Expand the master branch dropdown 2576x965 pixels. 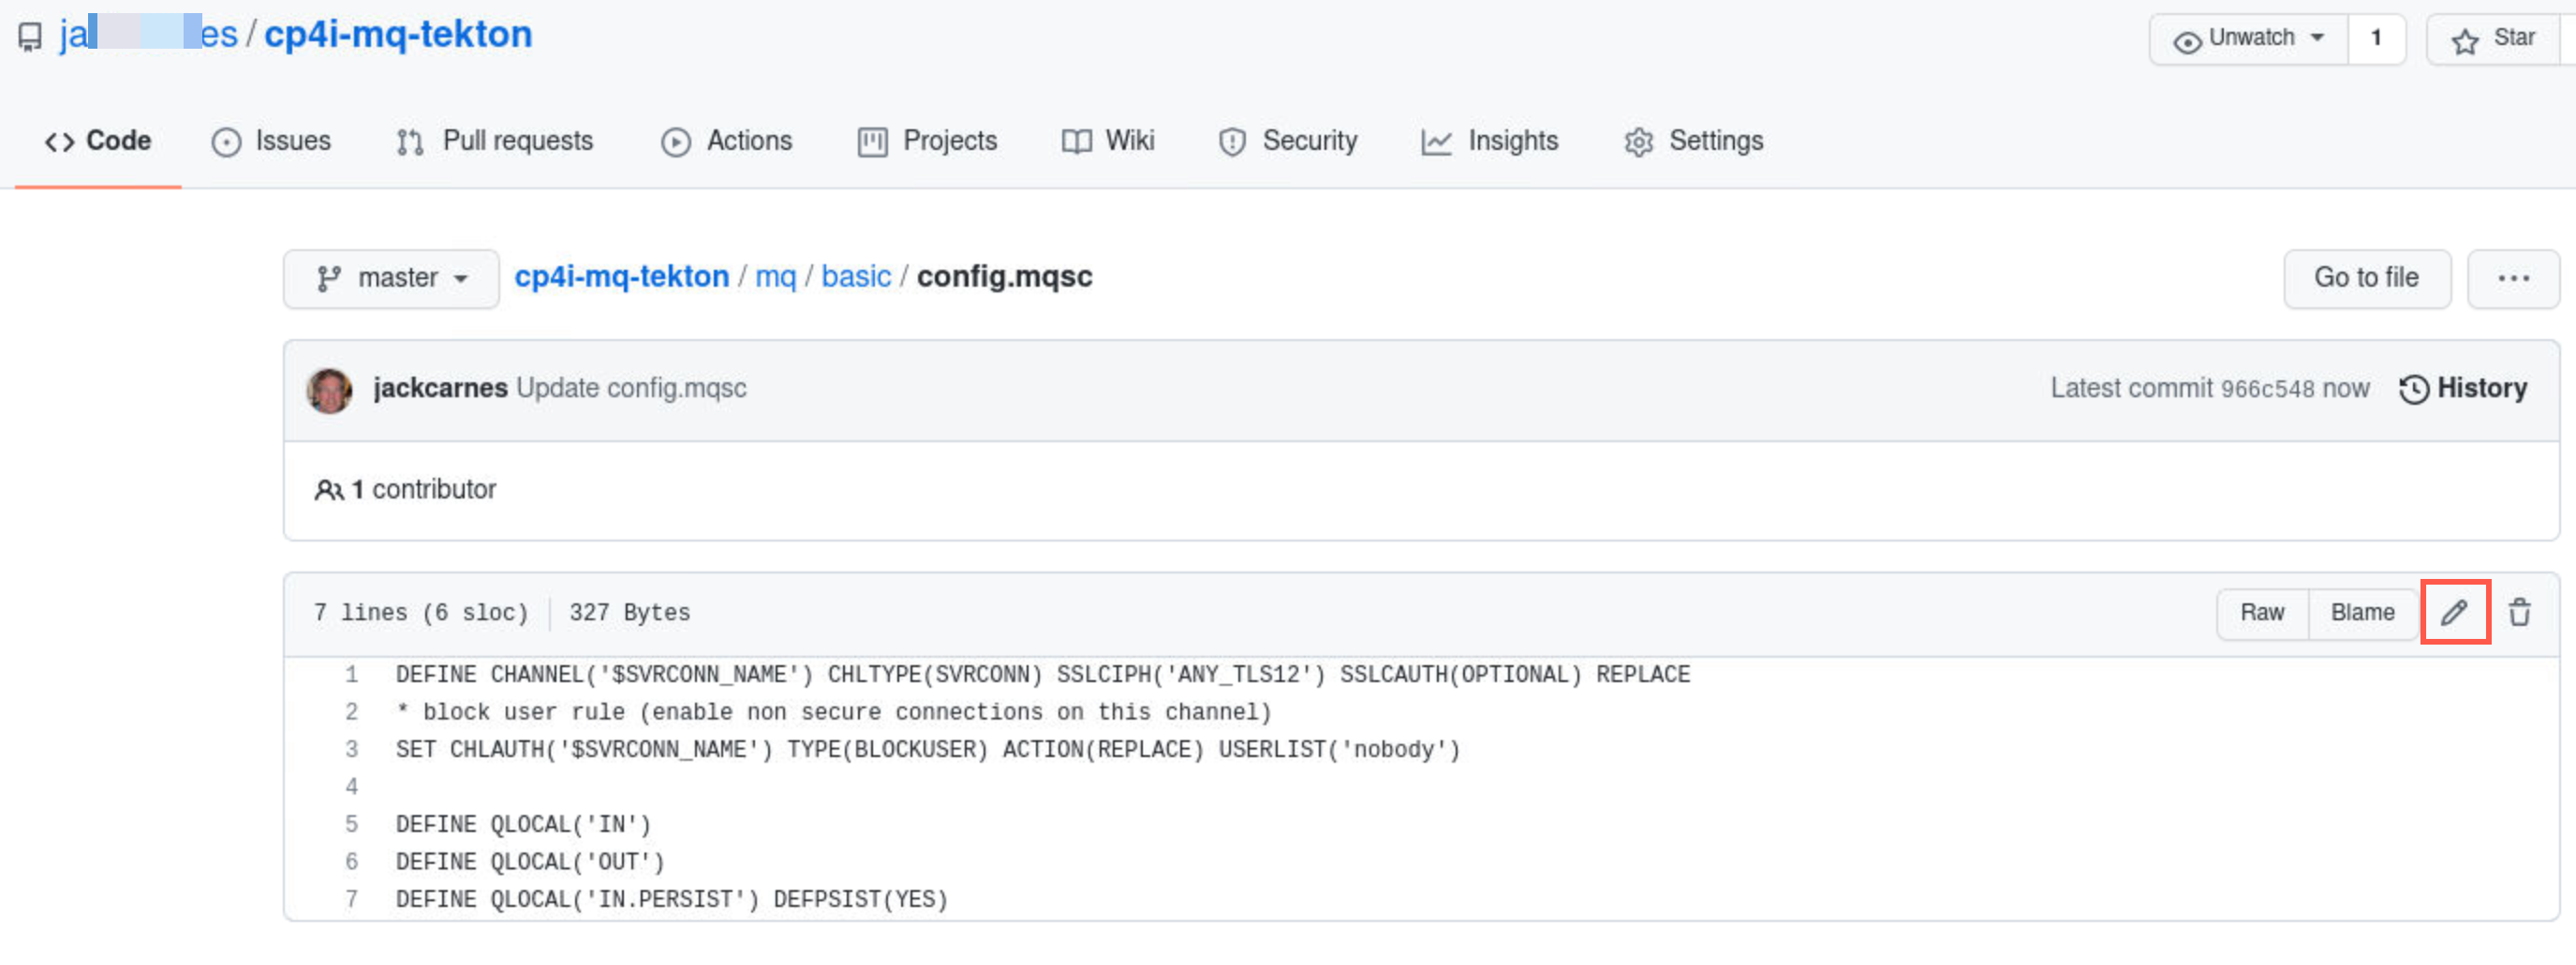coord(391,278)
